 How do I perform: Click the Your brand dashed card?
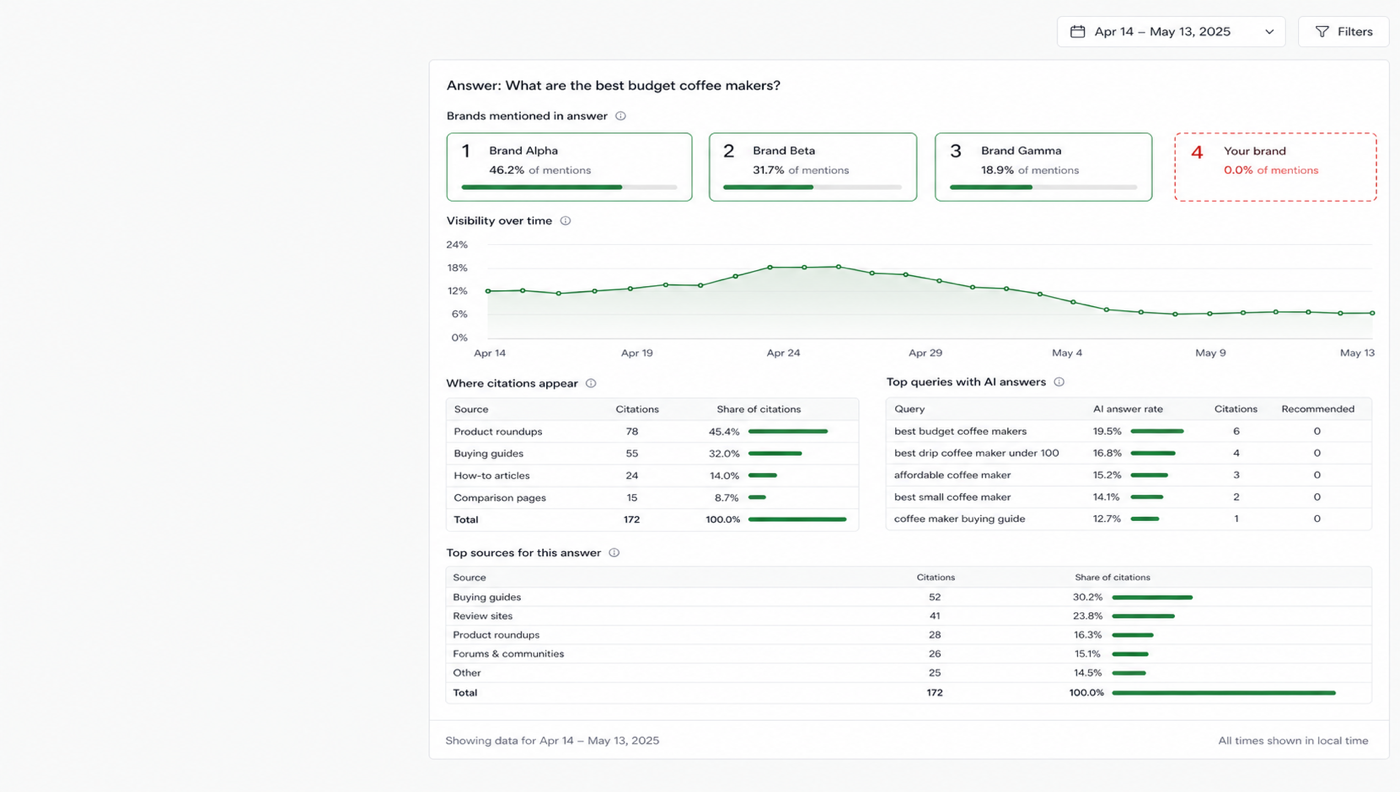tap(1275, 167)
